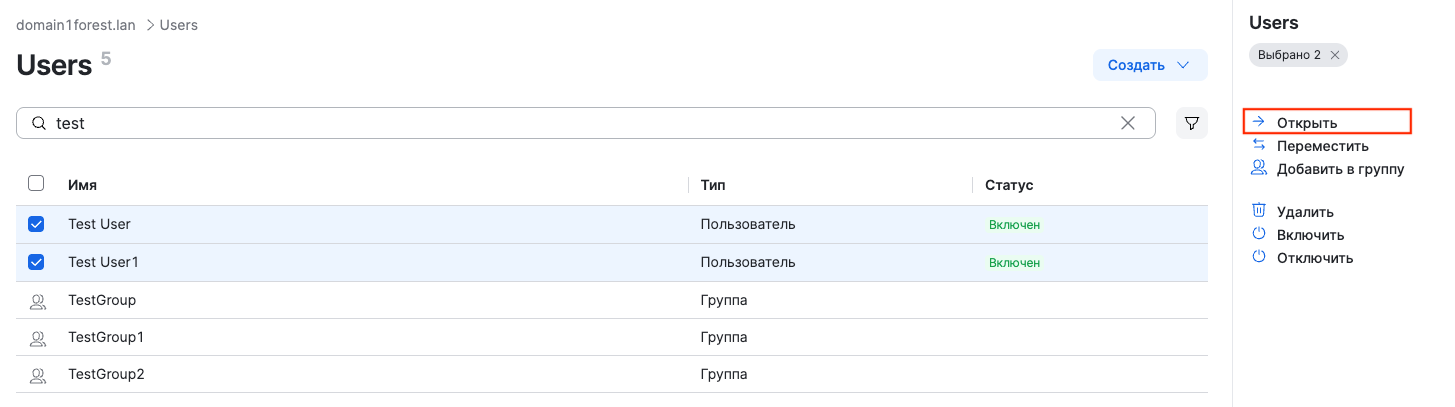Clear the search field with X icon
This screenshot has width=1455, height=407.
tap(1128, 123)
